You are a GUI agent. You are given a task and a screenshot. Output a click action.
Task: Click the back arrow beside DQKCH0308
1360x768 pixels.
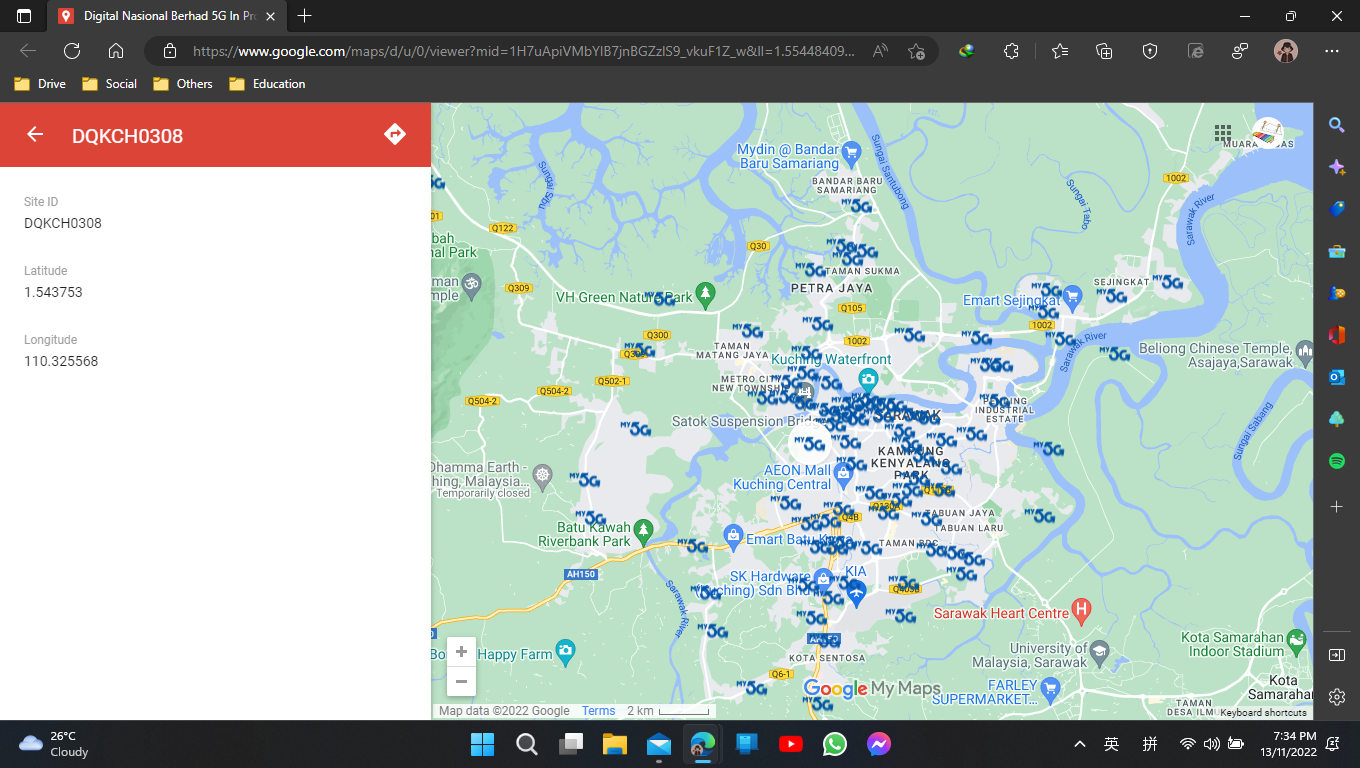[36, 135]
